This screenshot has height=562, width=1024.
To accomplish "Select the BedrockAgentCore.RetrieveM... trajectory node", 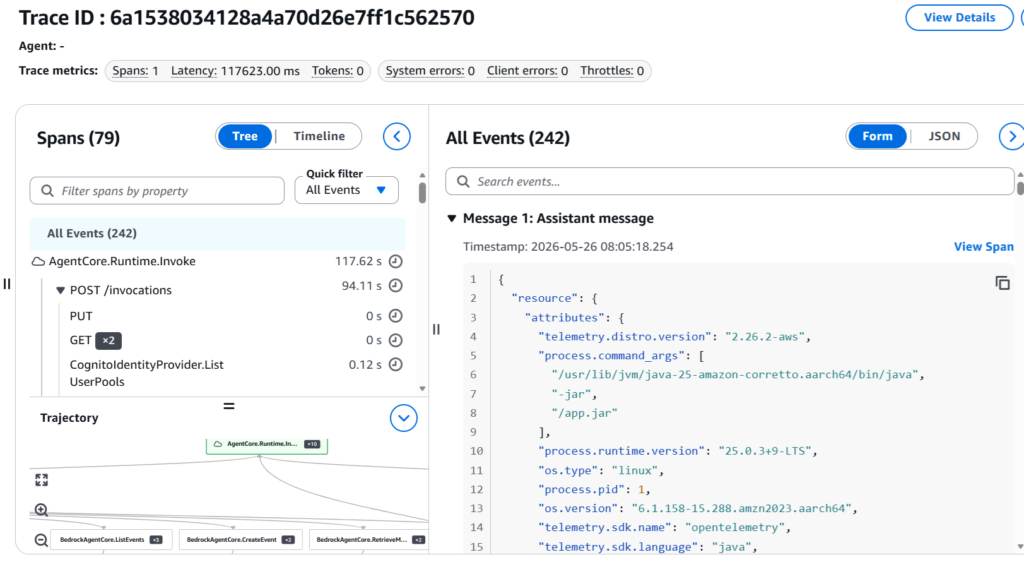I will [x=369, y=540].
